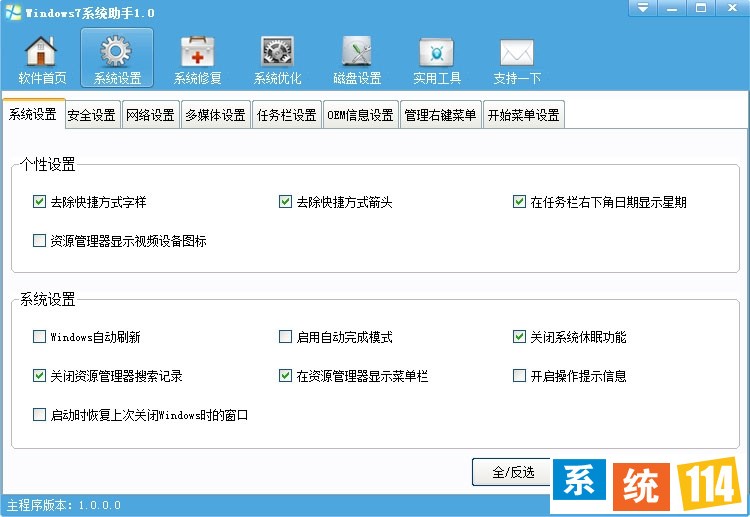Click the 主程序版本: 1.0.0.0 status text

[64, 505]
